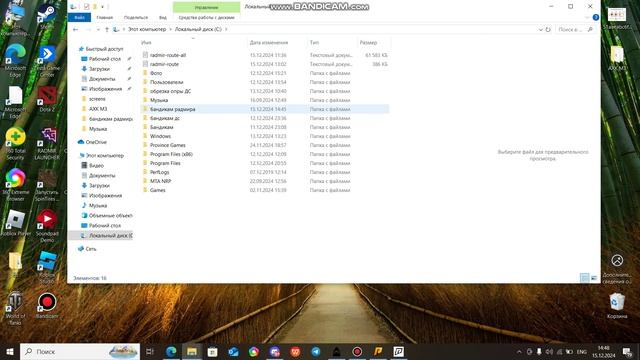Viewport: 640px width, 360px height.
Task: Launch 360 Total Security from desktop
Action: coord(15,144)
